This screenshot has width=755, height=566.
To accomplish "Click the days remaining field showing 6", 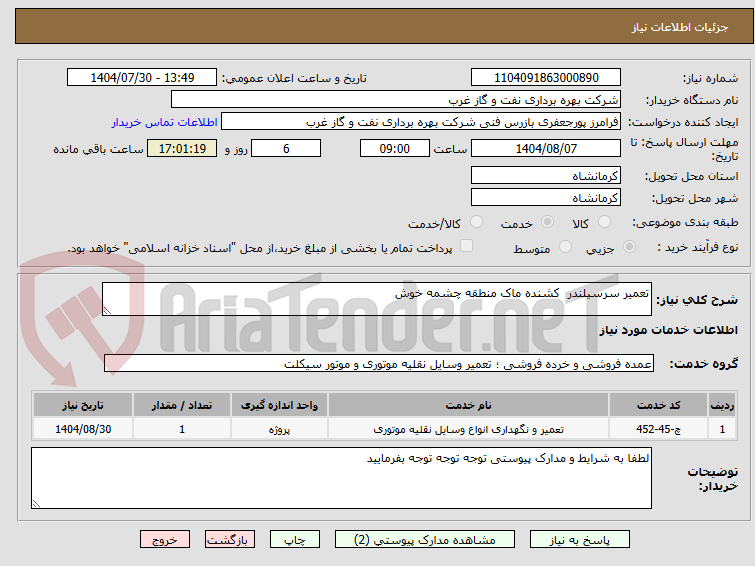I will click(x=286, y=148).
